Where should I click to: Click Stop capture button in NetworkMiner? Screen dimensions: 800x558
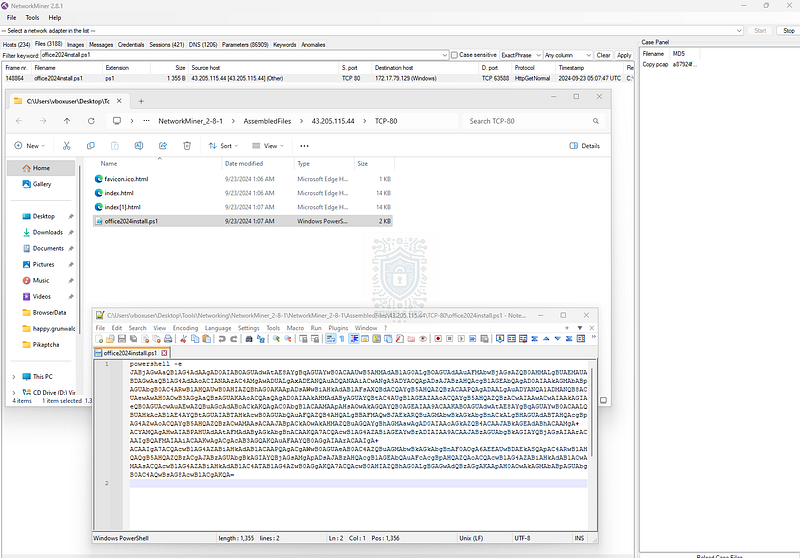788,31
